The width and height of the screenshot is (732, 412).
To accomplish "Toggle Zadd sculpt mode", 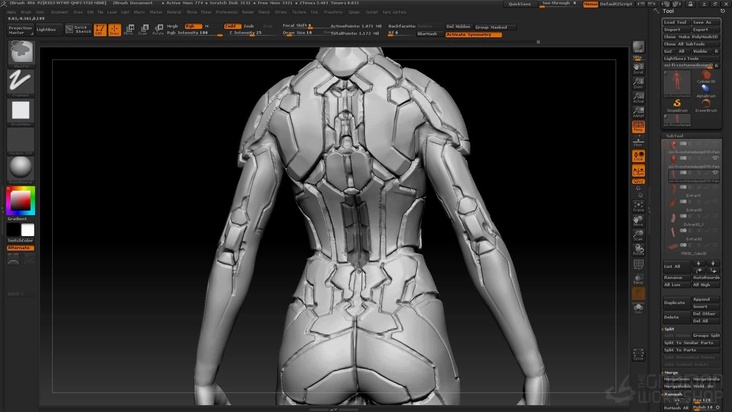I will [x=232, y=26].
